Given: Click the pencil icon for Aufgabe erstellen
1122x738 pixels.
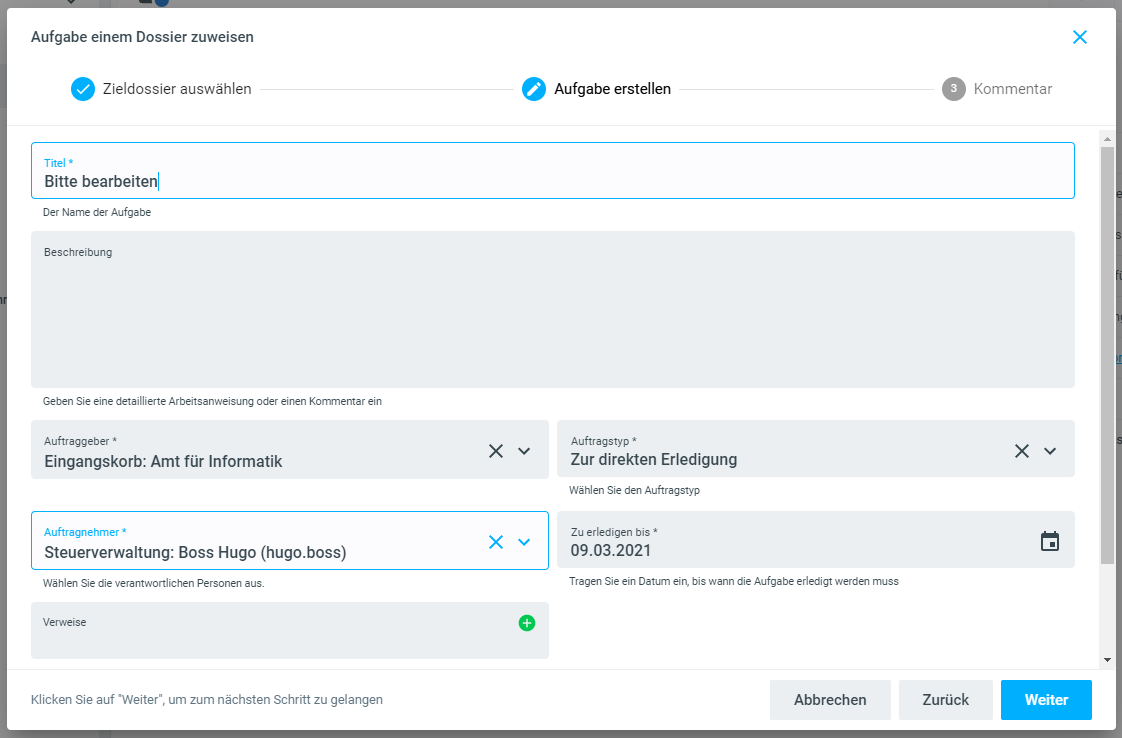Looking at the screenshot, I should 534,89.
